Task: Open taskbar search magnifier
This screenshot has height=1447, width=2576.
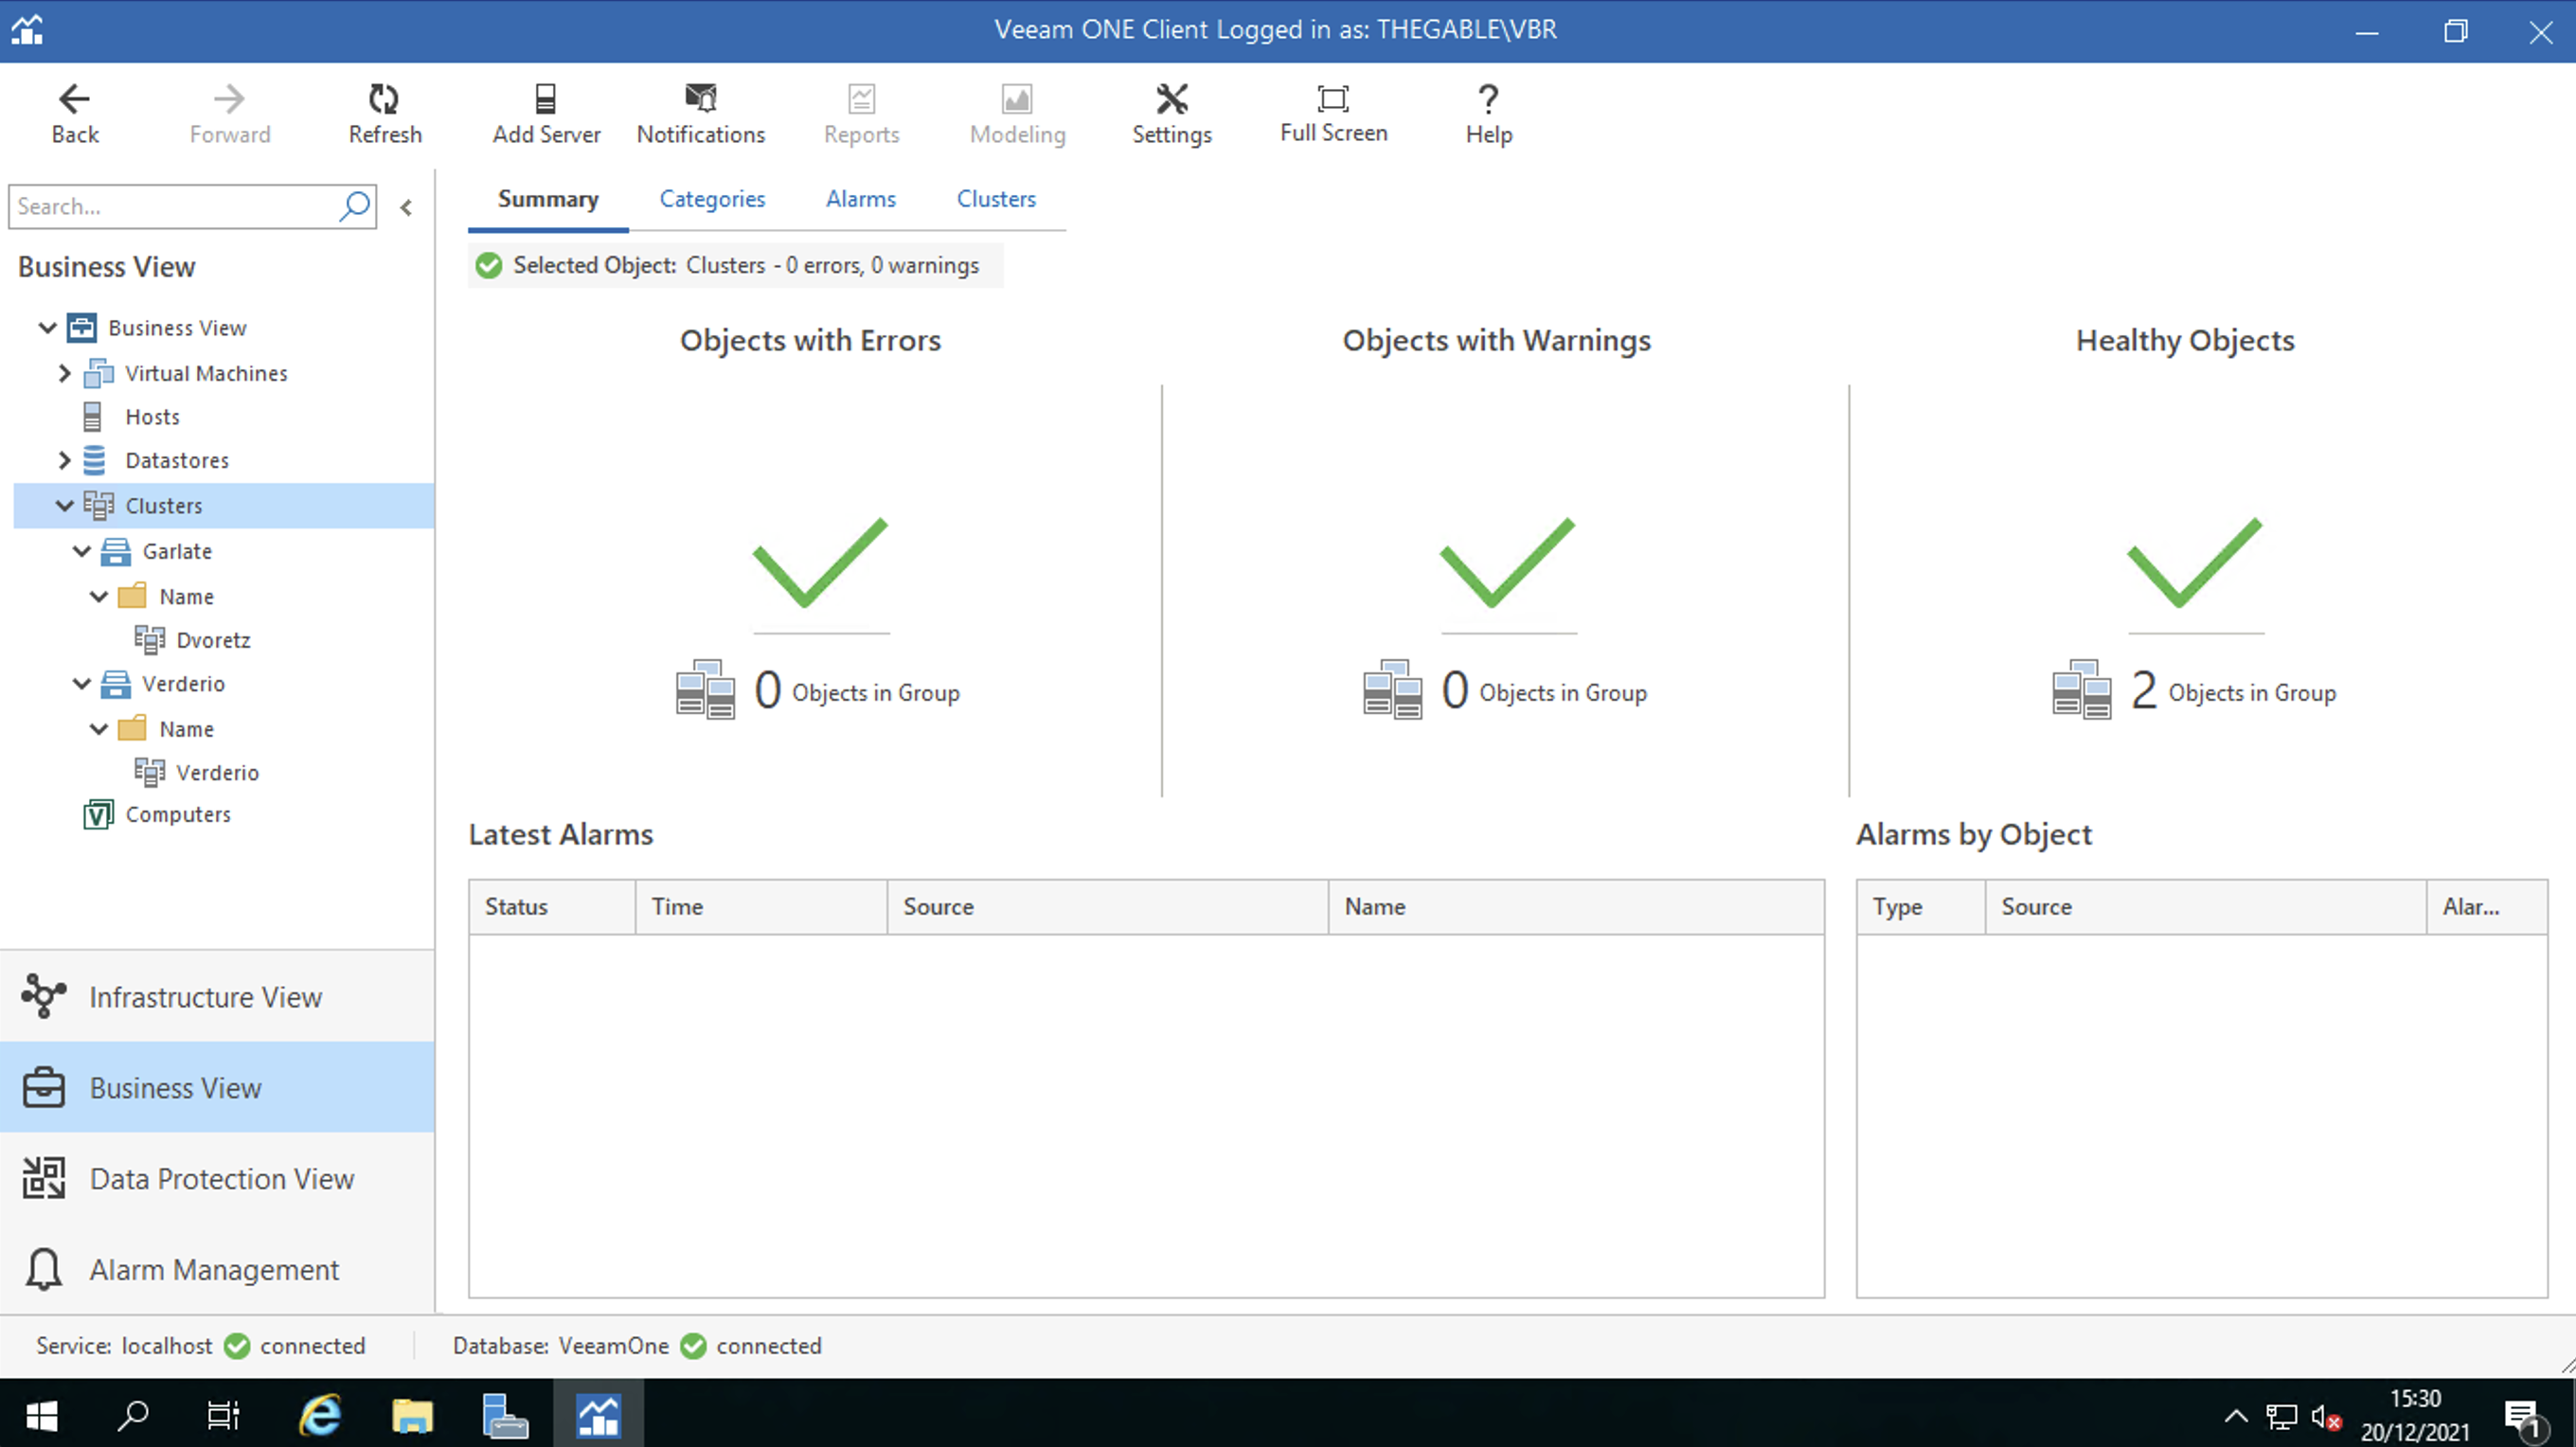Action: (132, 1414)
